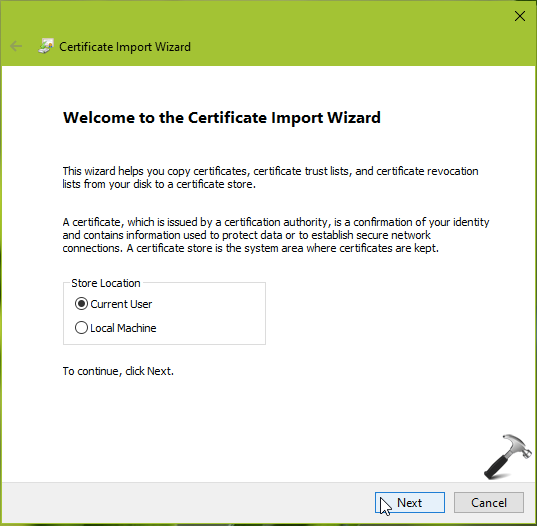Click empty gray area left of Next button

click(188, 502)
